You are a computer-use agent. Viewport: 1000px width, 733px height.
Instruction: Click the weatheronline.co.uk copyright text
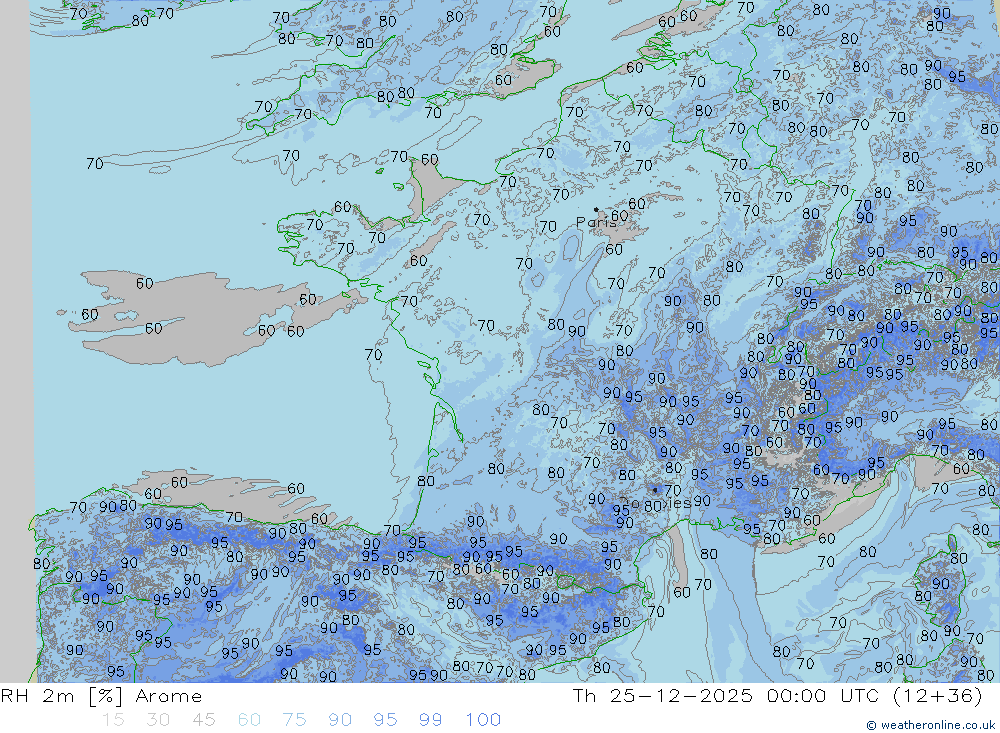pyautogui.click(x=930, y=725)
